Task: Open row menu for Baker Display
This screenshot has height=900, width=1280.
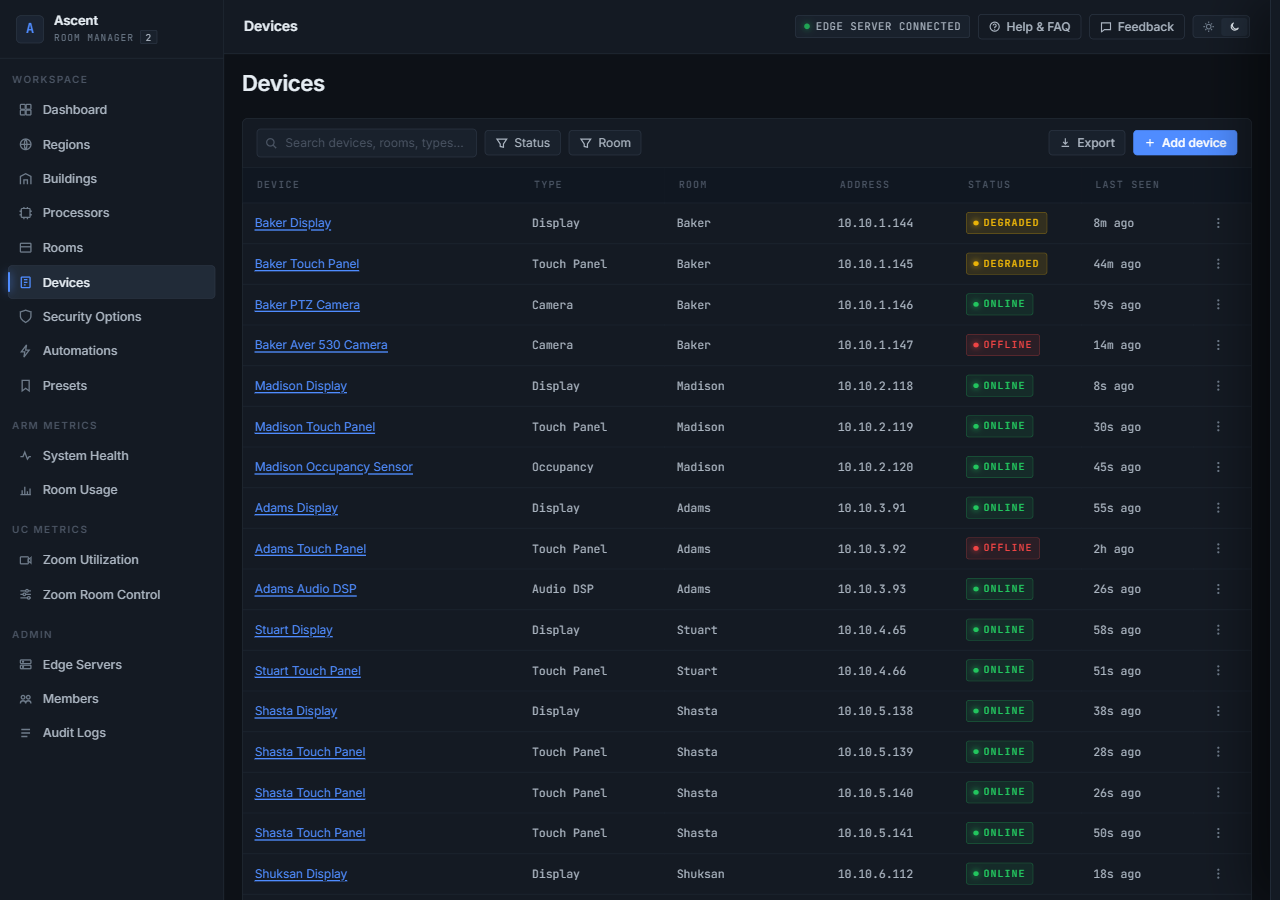Action: click(x=1218, y=223)
